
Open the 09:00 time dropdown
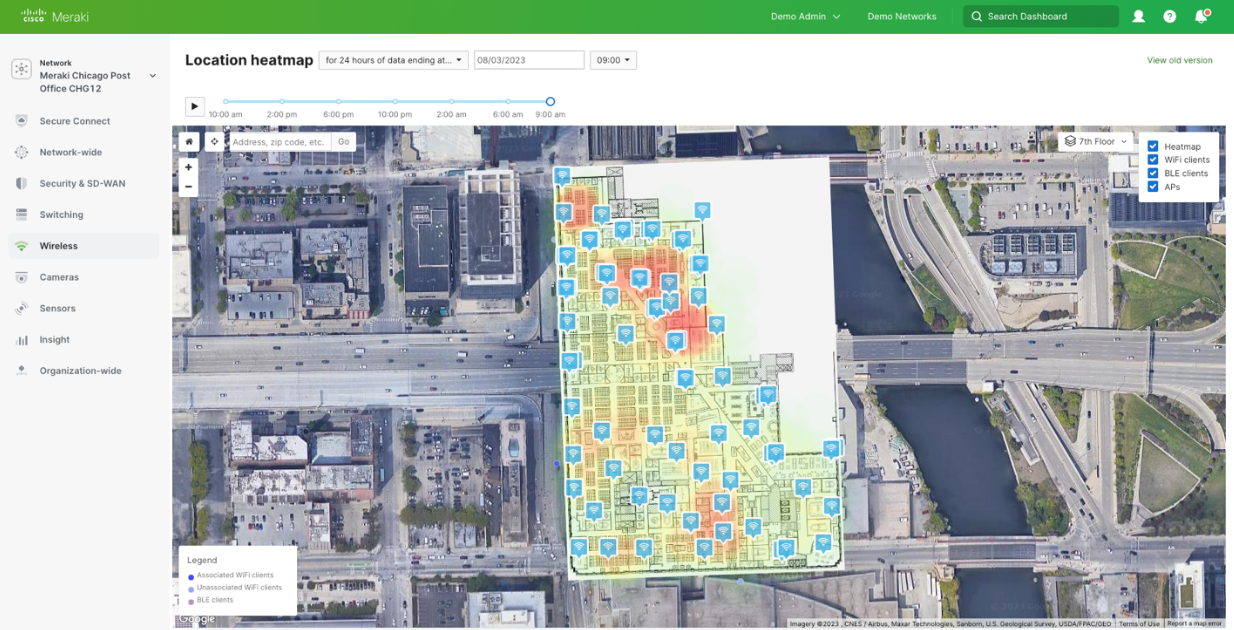613,60
